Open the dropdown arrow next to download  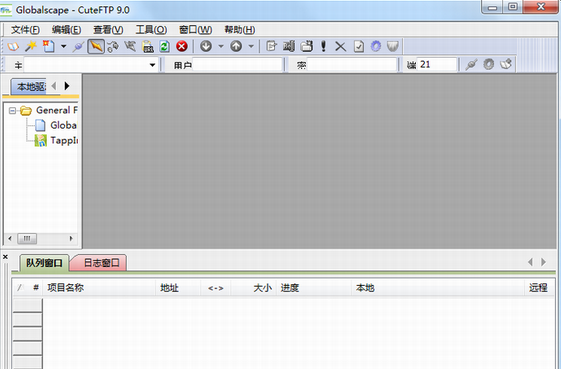[x=221, y=46]
